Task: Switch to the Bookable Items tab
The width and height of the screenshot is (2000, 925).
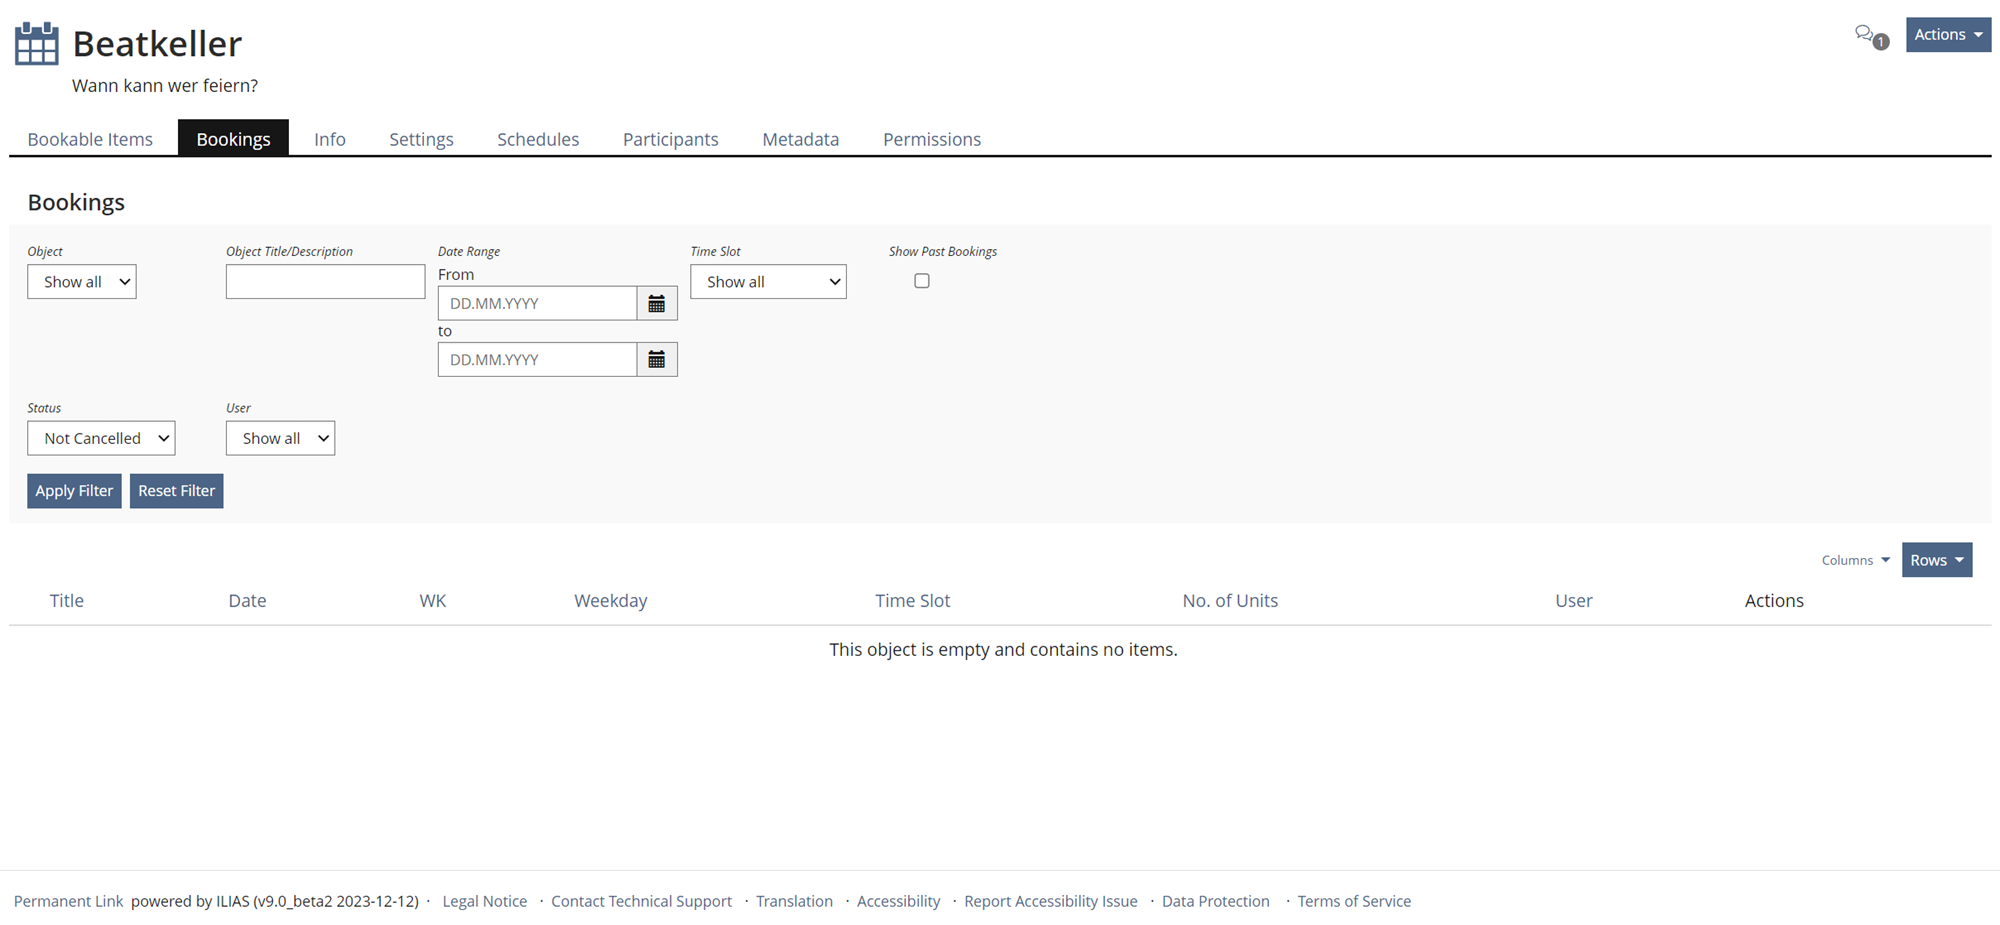Action: point(90,139)
